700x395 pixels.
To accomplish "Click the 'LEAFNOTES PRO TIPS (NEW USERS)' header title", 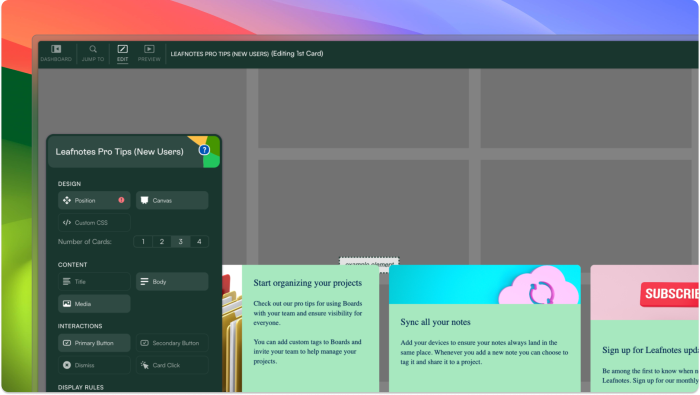I will click(220, 54).
